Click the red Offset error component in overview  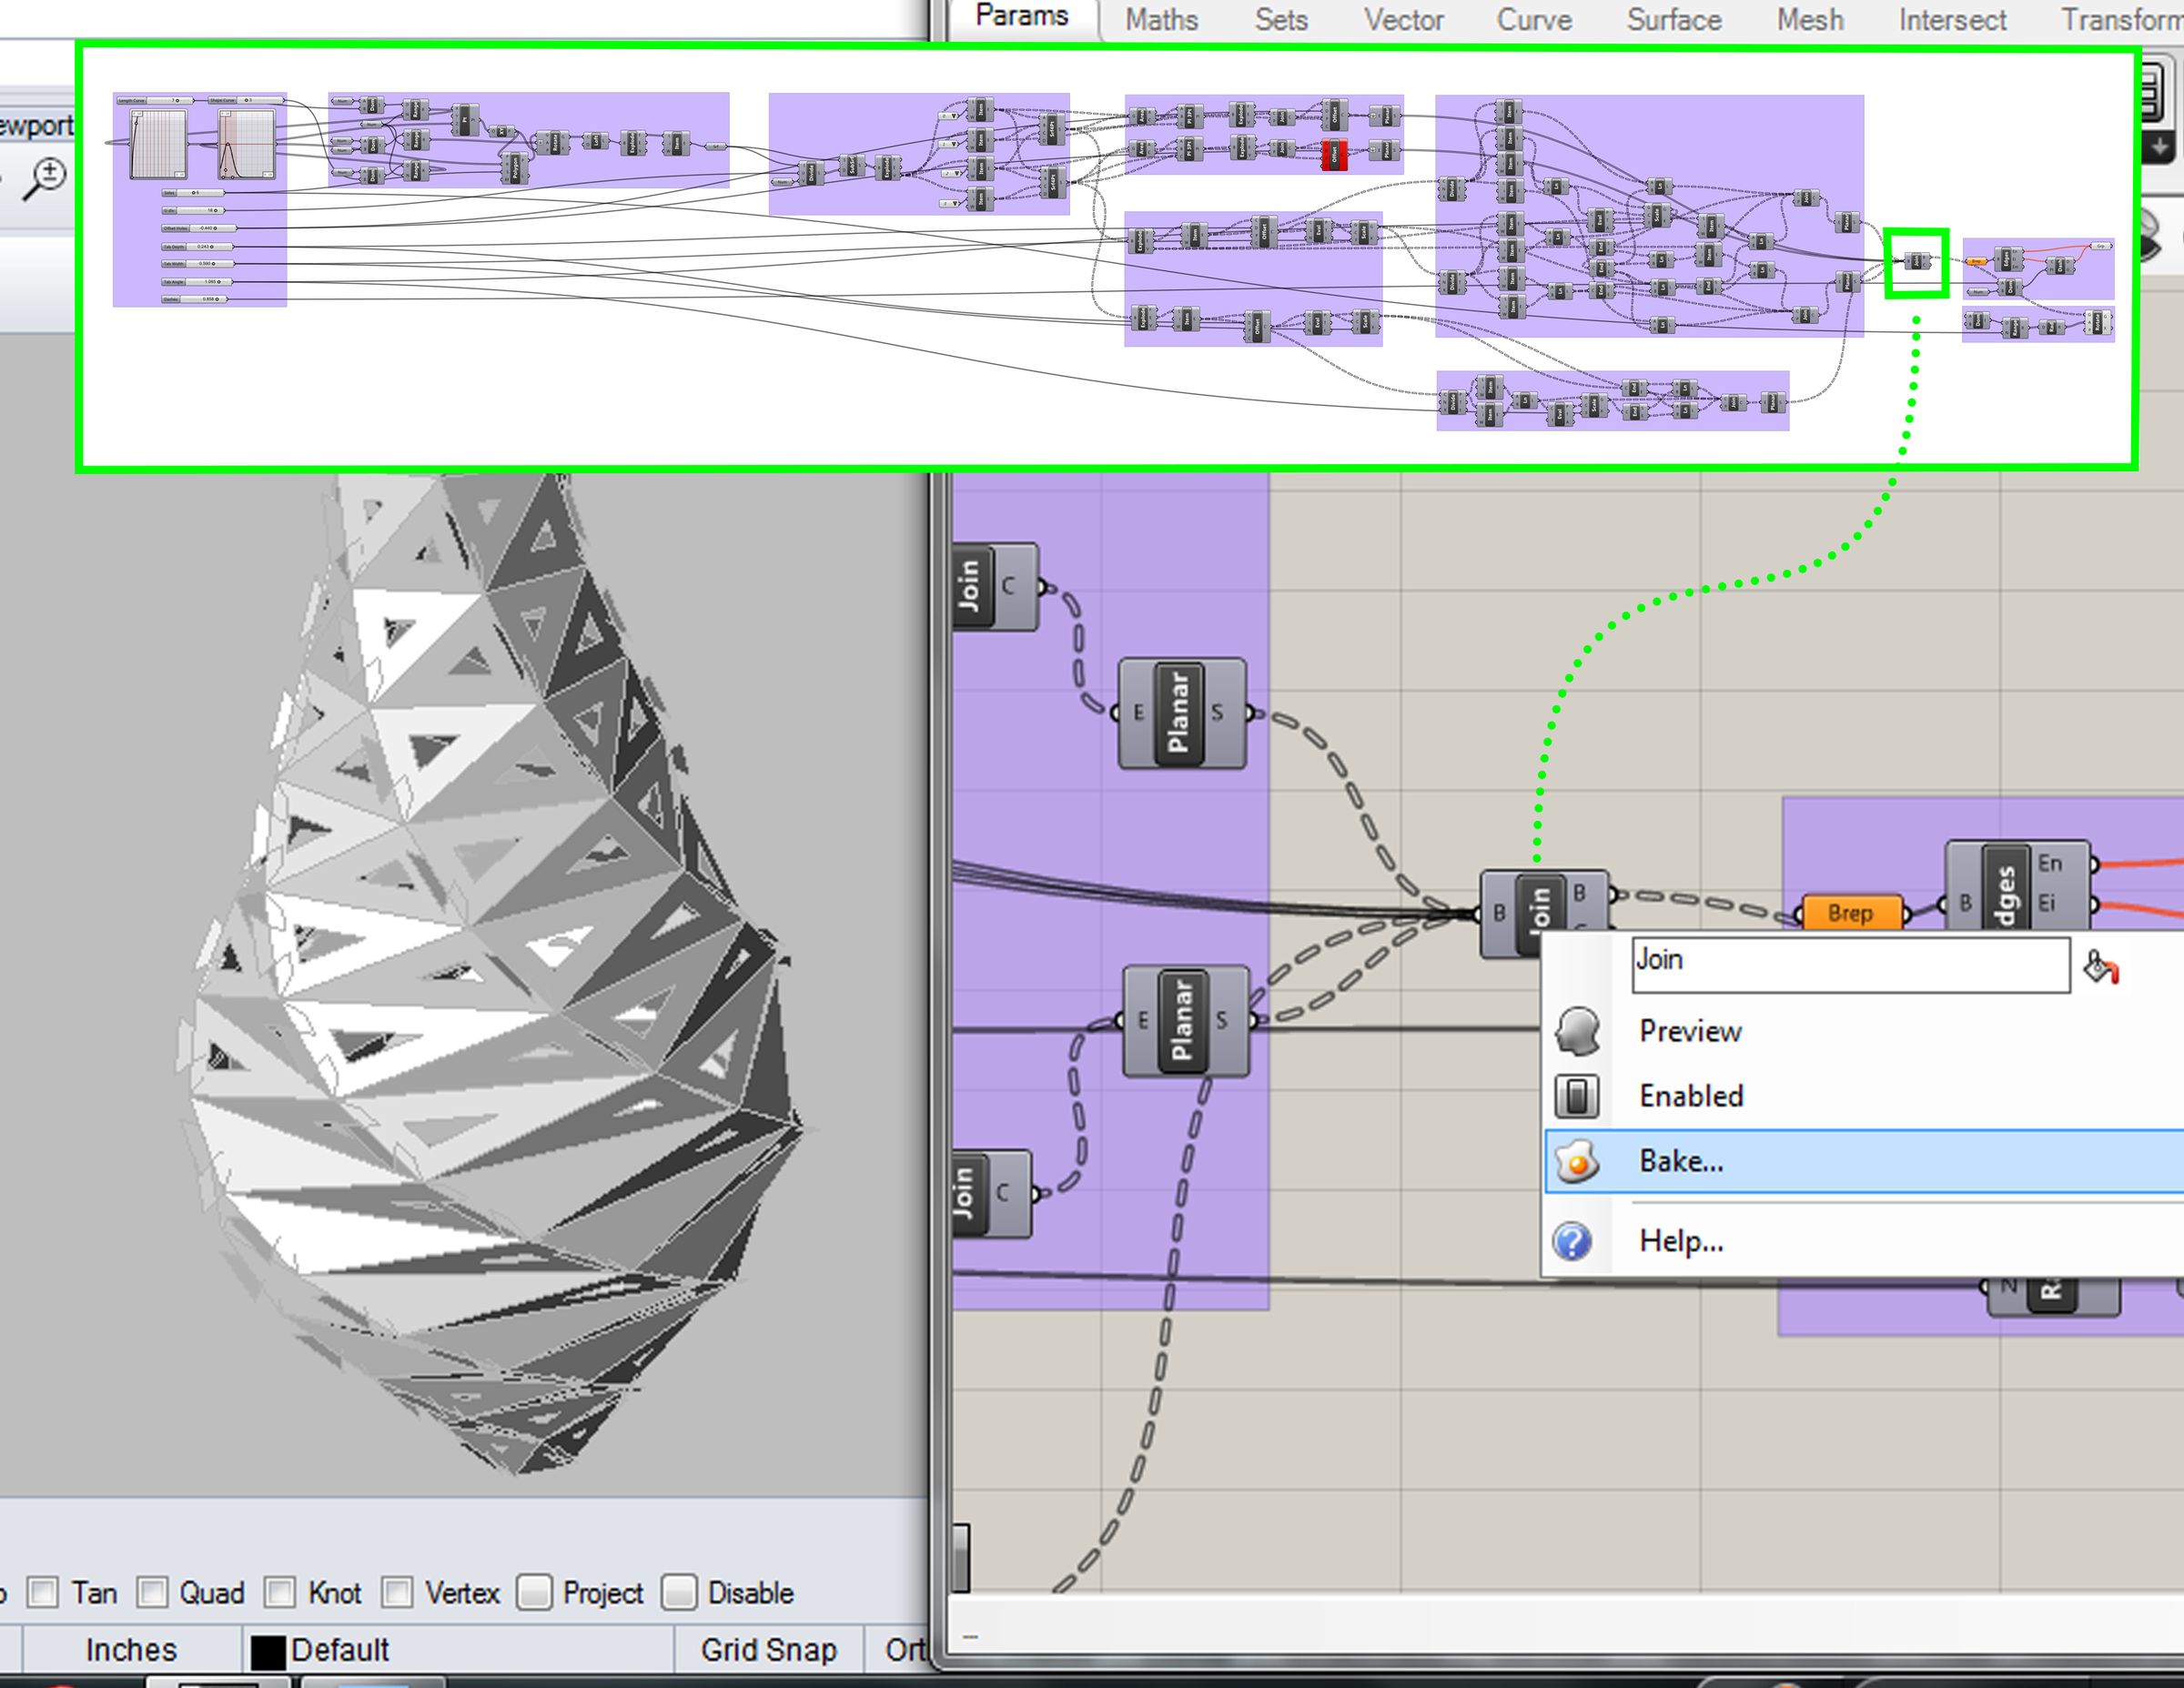click(1334, 156)
